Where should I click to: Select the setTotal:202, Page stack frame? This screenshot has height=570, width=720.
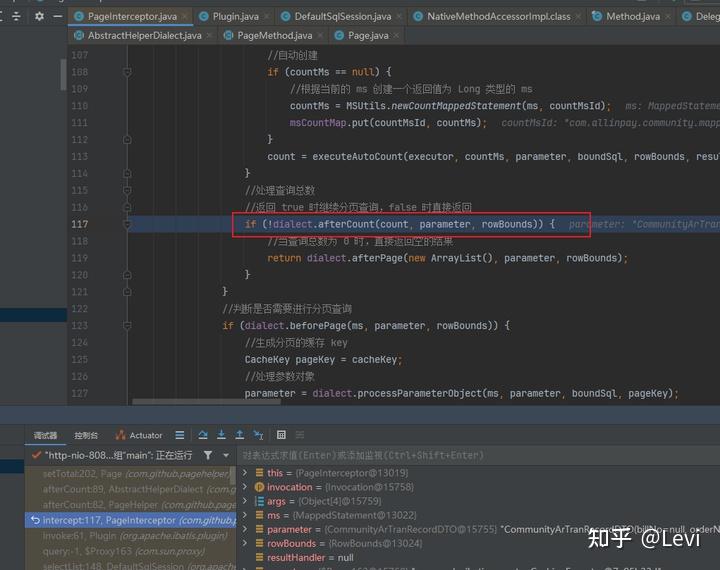[130, 474]
